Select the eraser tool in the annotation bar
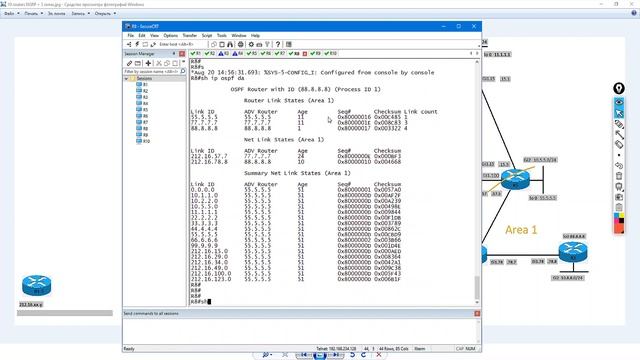The height and width of the screenshot is (360, 640). tap(619, 144)
